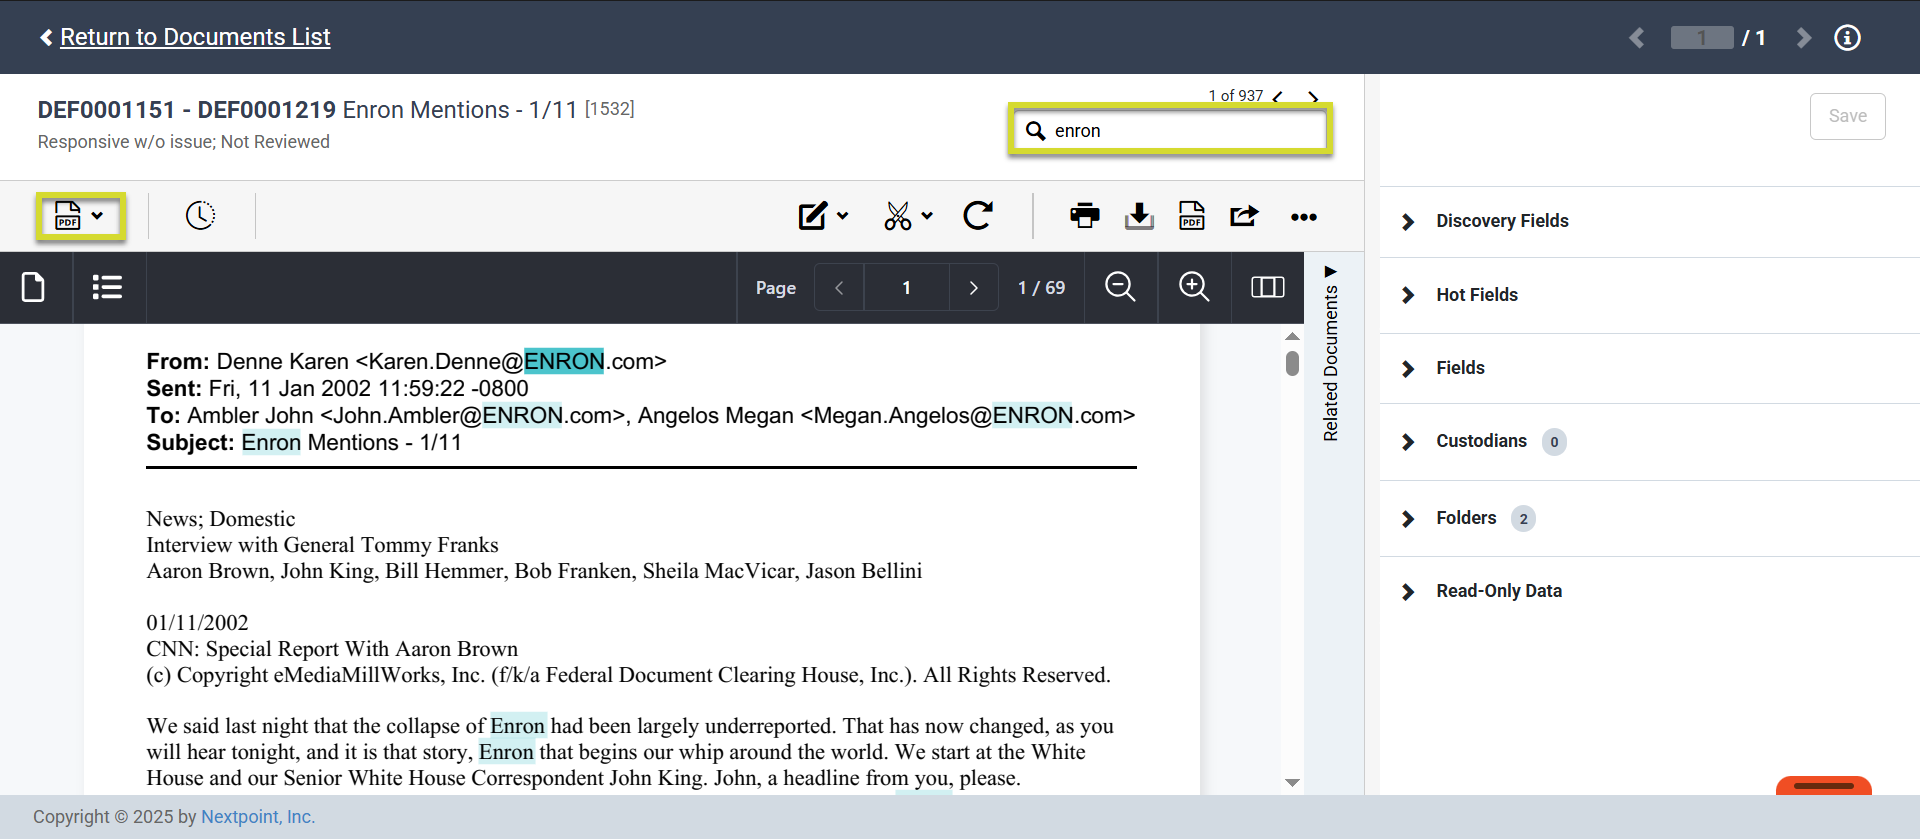Toggle the side-by-side columns view

(1267, 288)
